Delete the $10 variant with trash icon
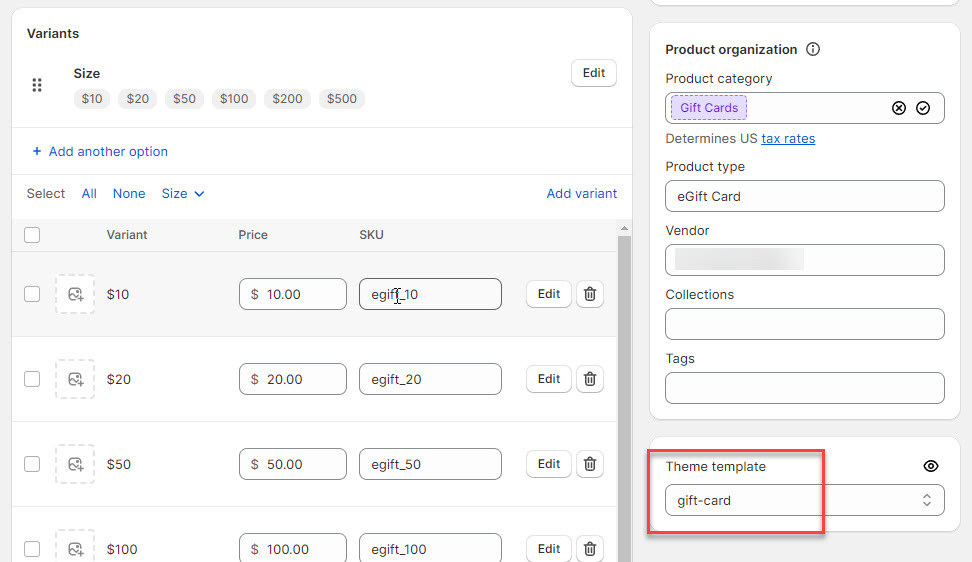 [590, 294]
